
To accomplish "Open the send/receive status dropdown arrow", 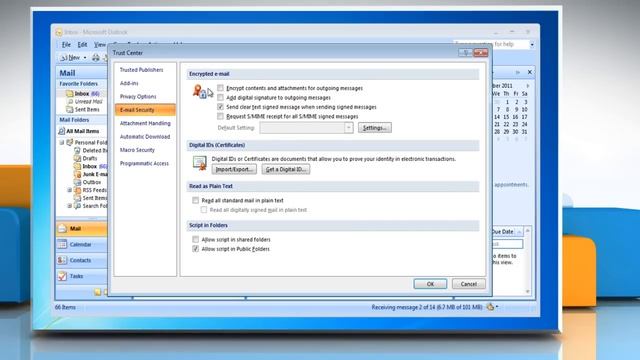I will pos(497,307).
